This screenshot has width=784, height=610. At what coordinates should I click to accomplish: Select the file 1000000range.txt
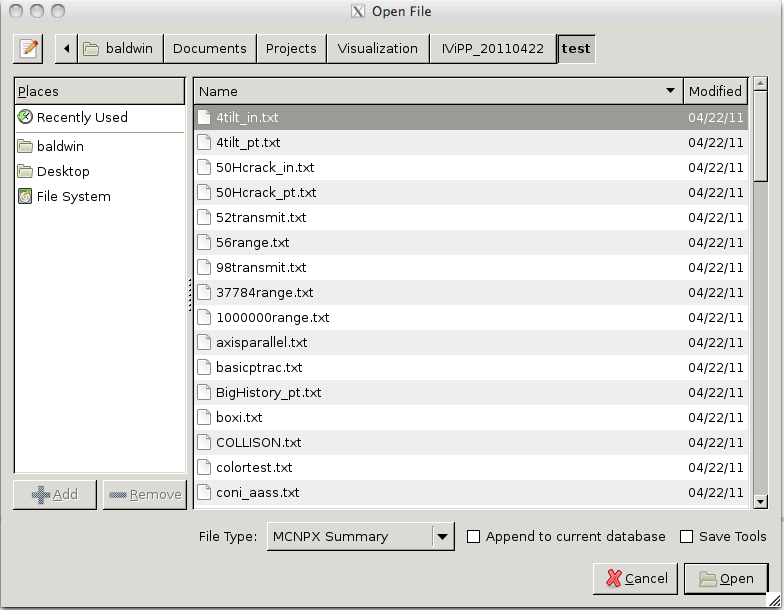(471, 318)
